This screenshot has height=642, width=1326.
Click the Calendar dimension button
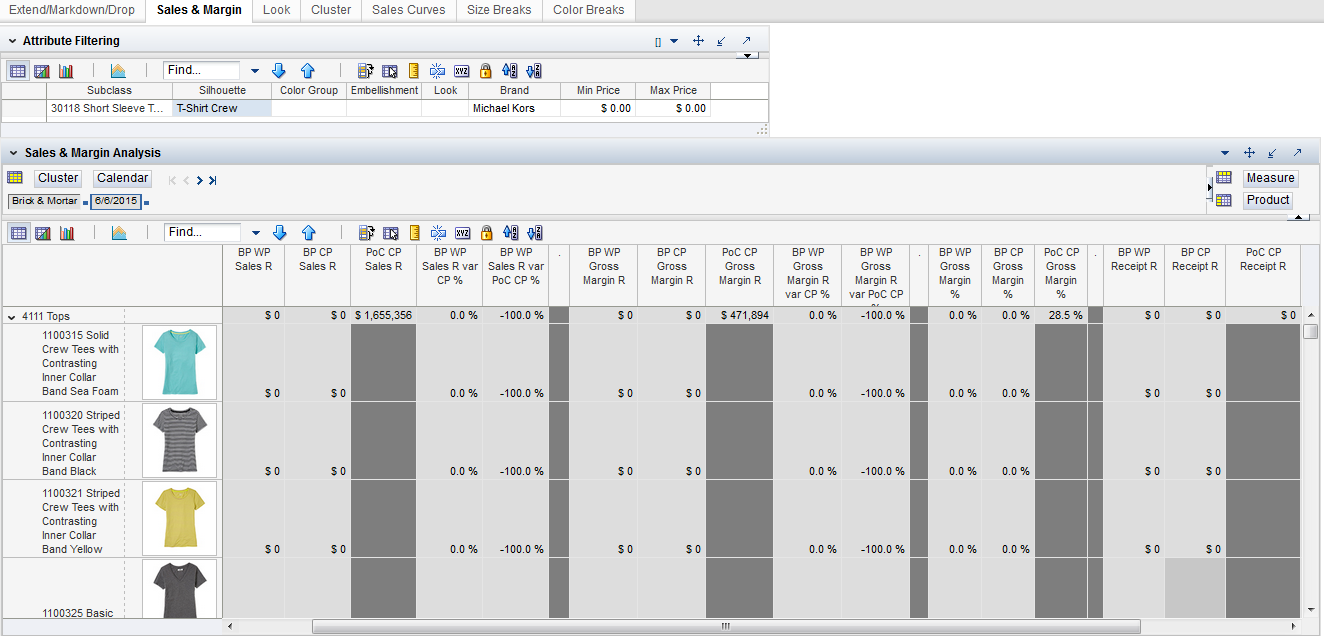(123, 178)
